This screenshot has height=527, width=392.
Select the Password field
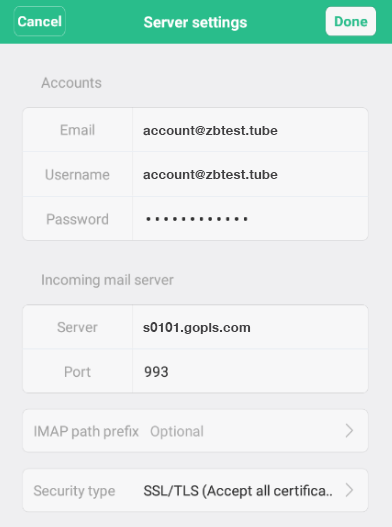pos(250,219)
